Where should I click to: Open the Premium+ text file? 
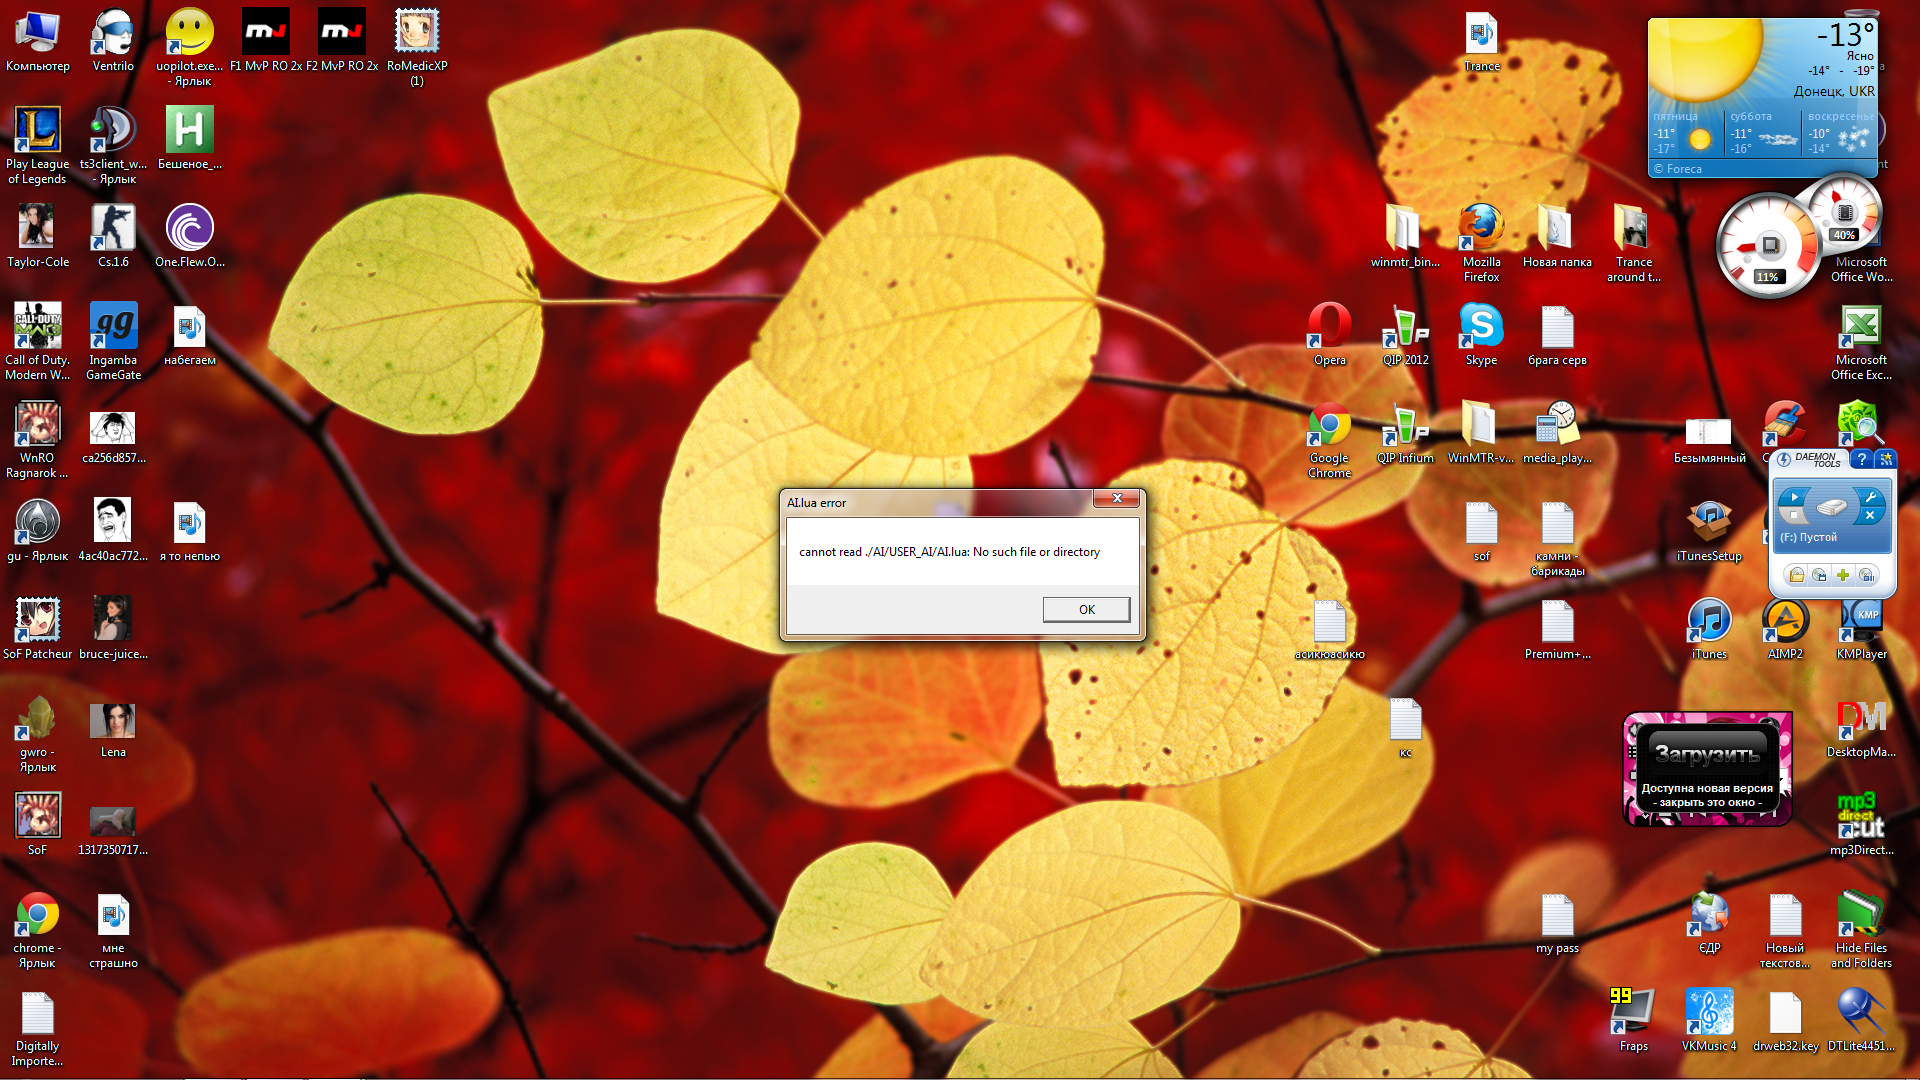pyautogui.click(x=1557, y=628)
